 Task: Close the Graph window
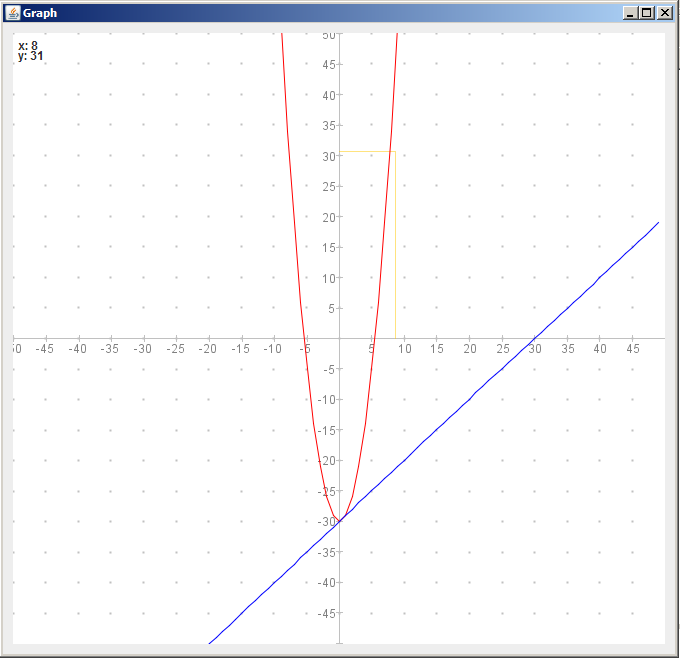[664, 13]
